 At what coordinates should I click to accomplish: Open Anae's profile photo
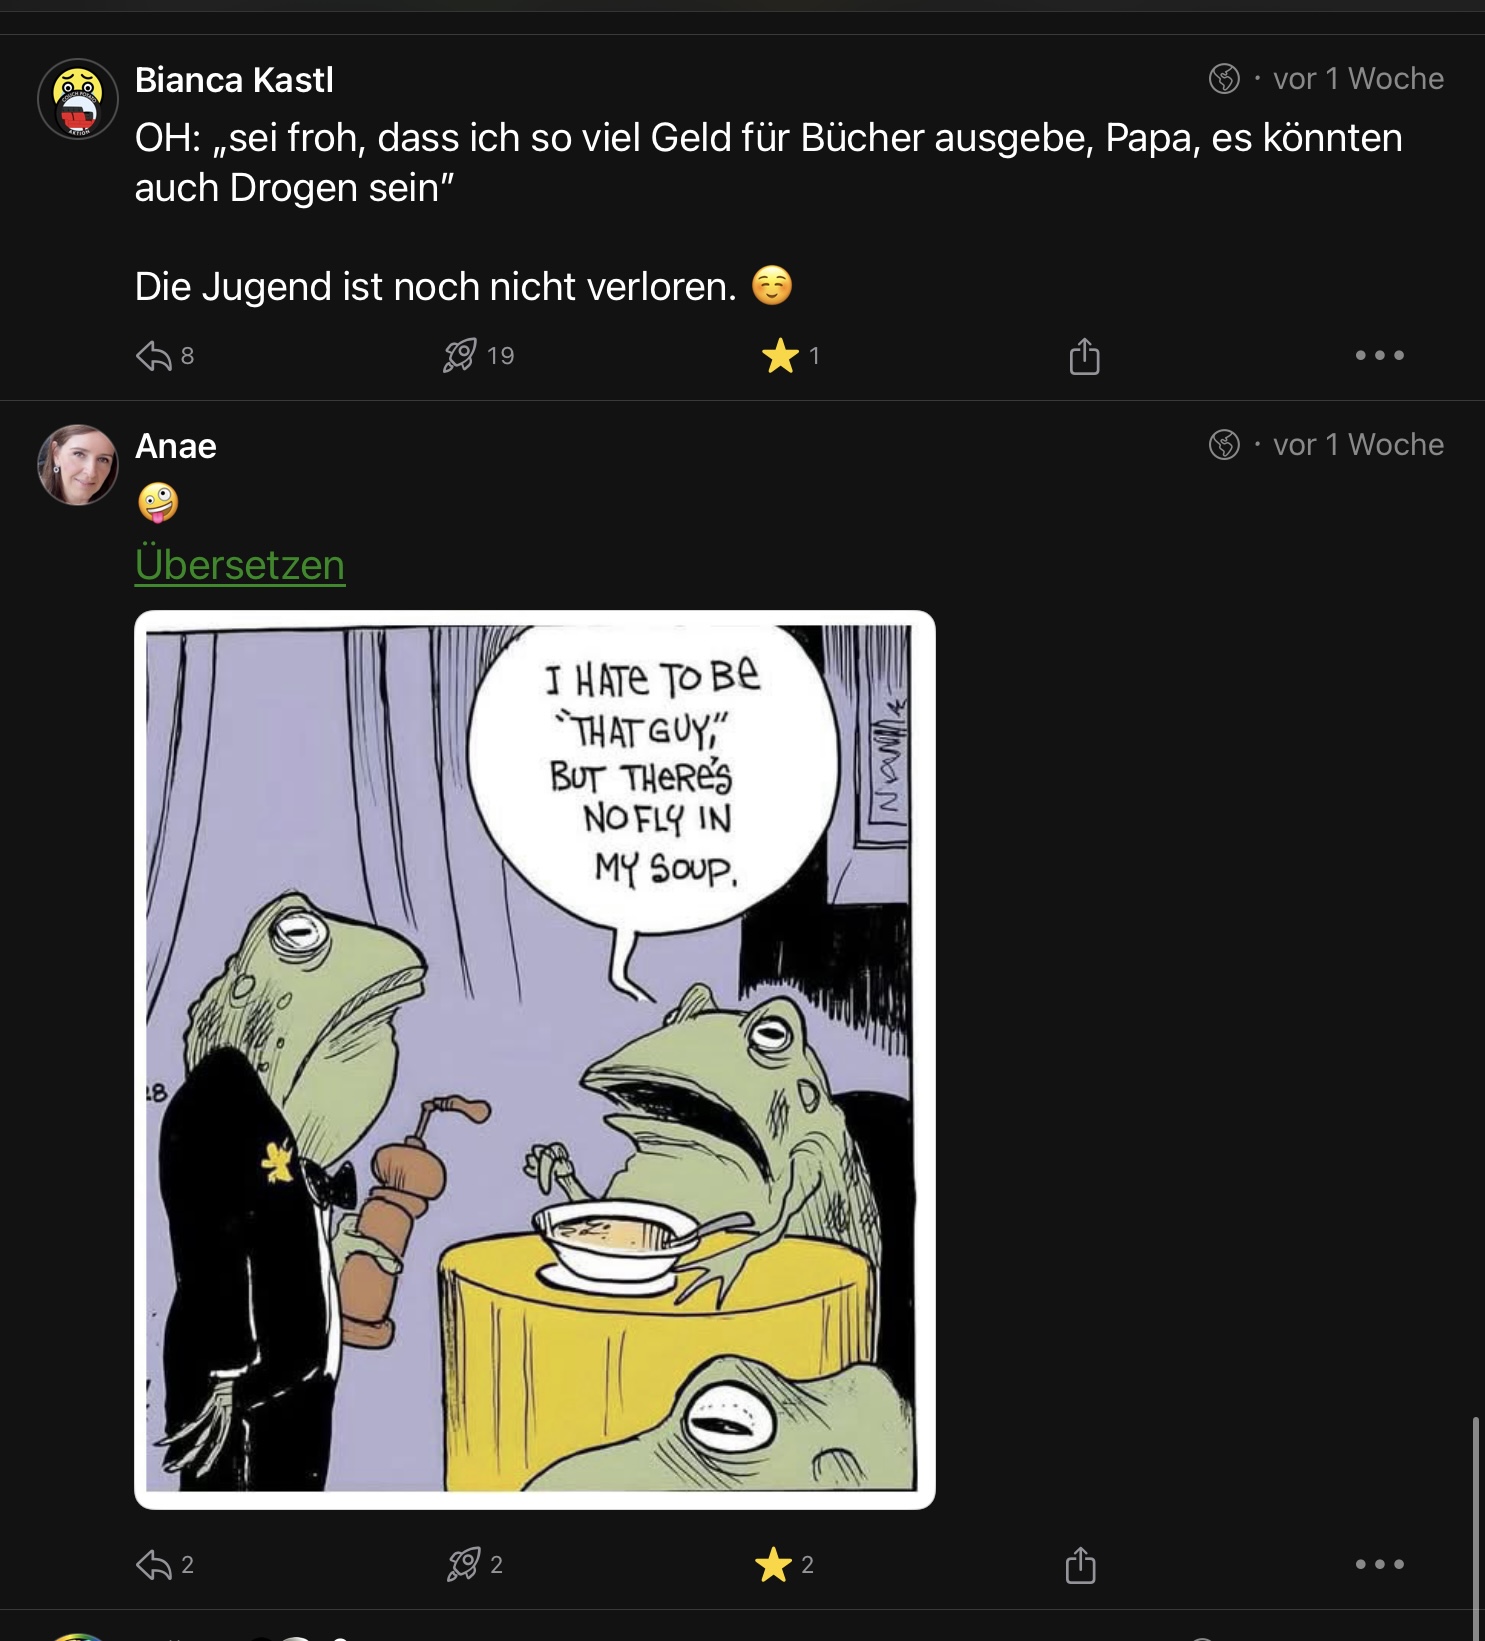(x=78, y=465)
